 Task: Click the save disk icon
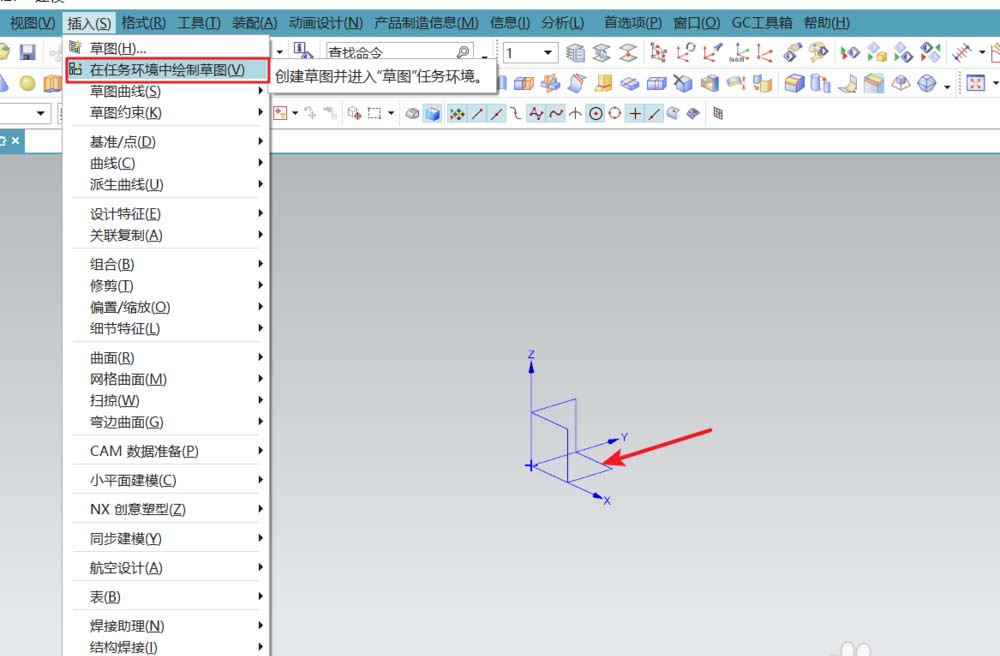click(x=28, y=52)
